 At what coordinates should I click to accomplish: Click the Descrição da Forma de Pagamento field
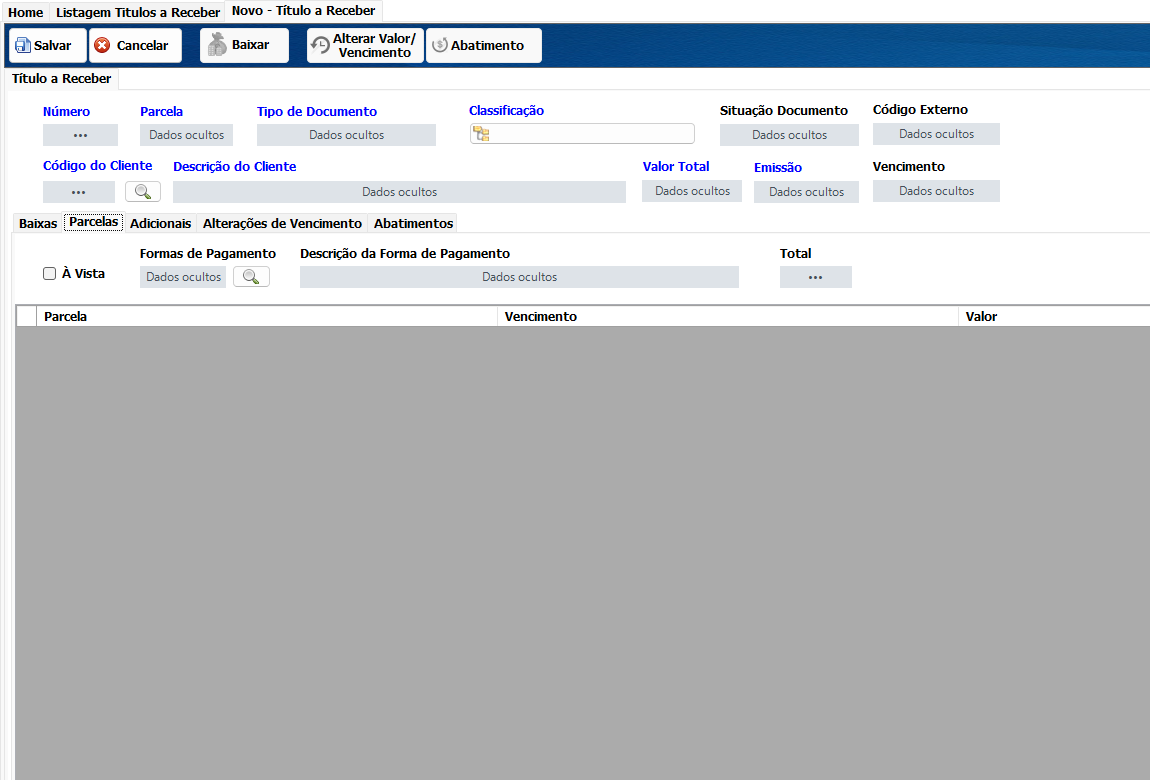coord(519,277)
